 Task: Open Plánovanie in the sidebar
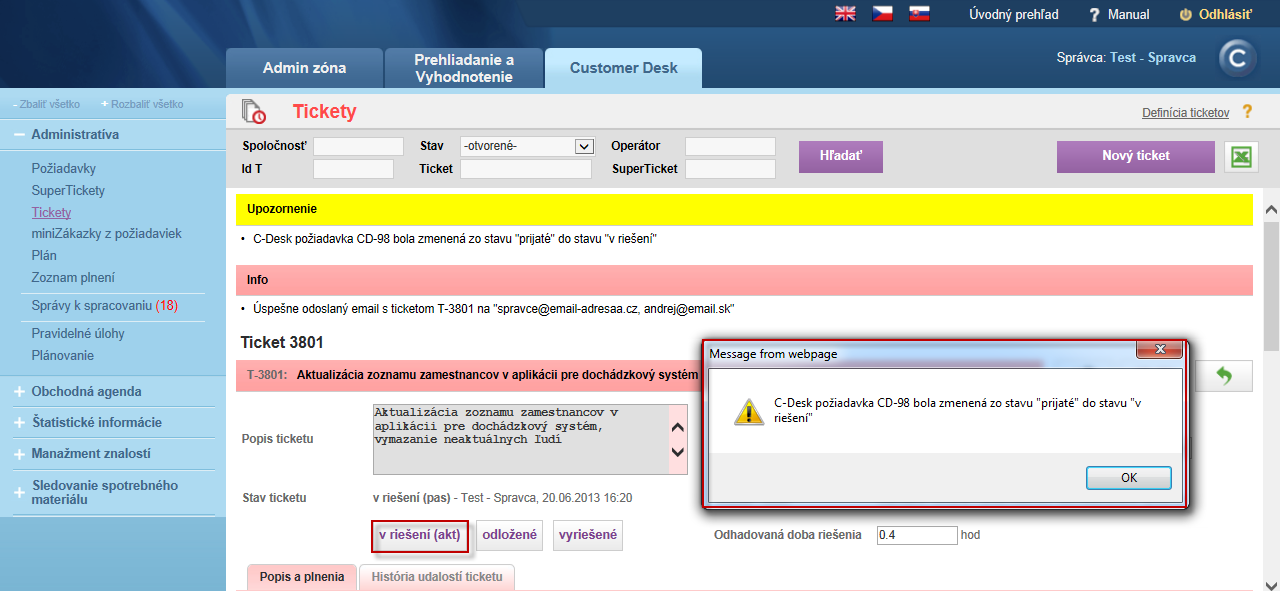pos(63,356)
